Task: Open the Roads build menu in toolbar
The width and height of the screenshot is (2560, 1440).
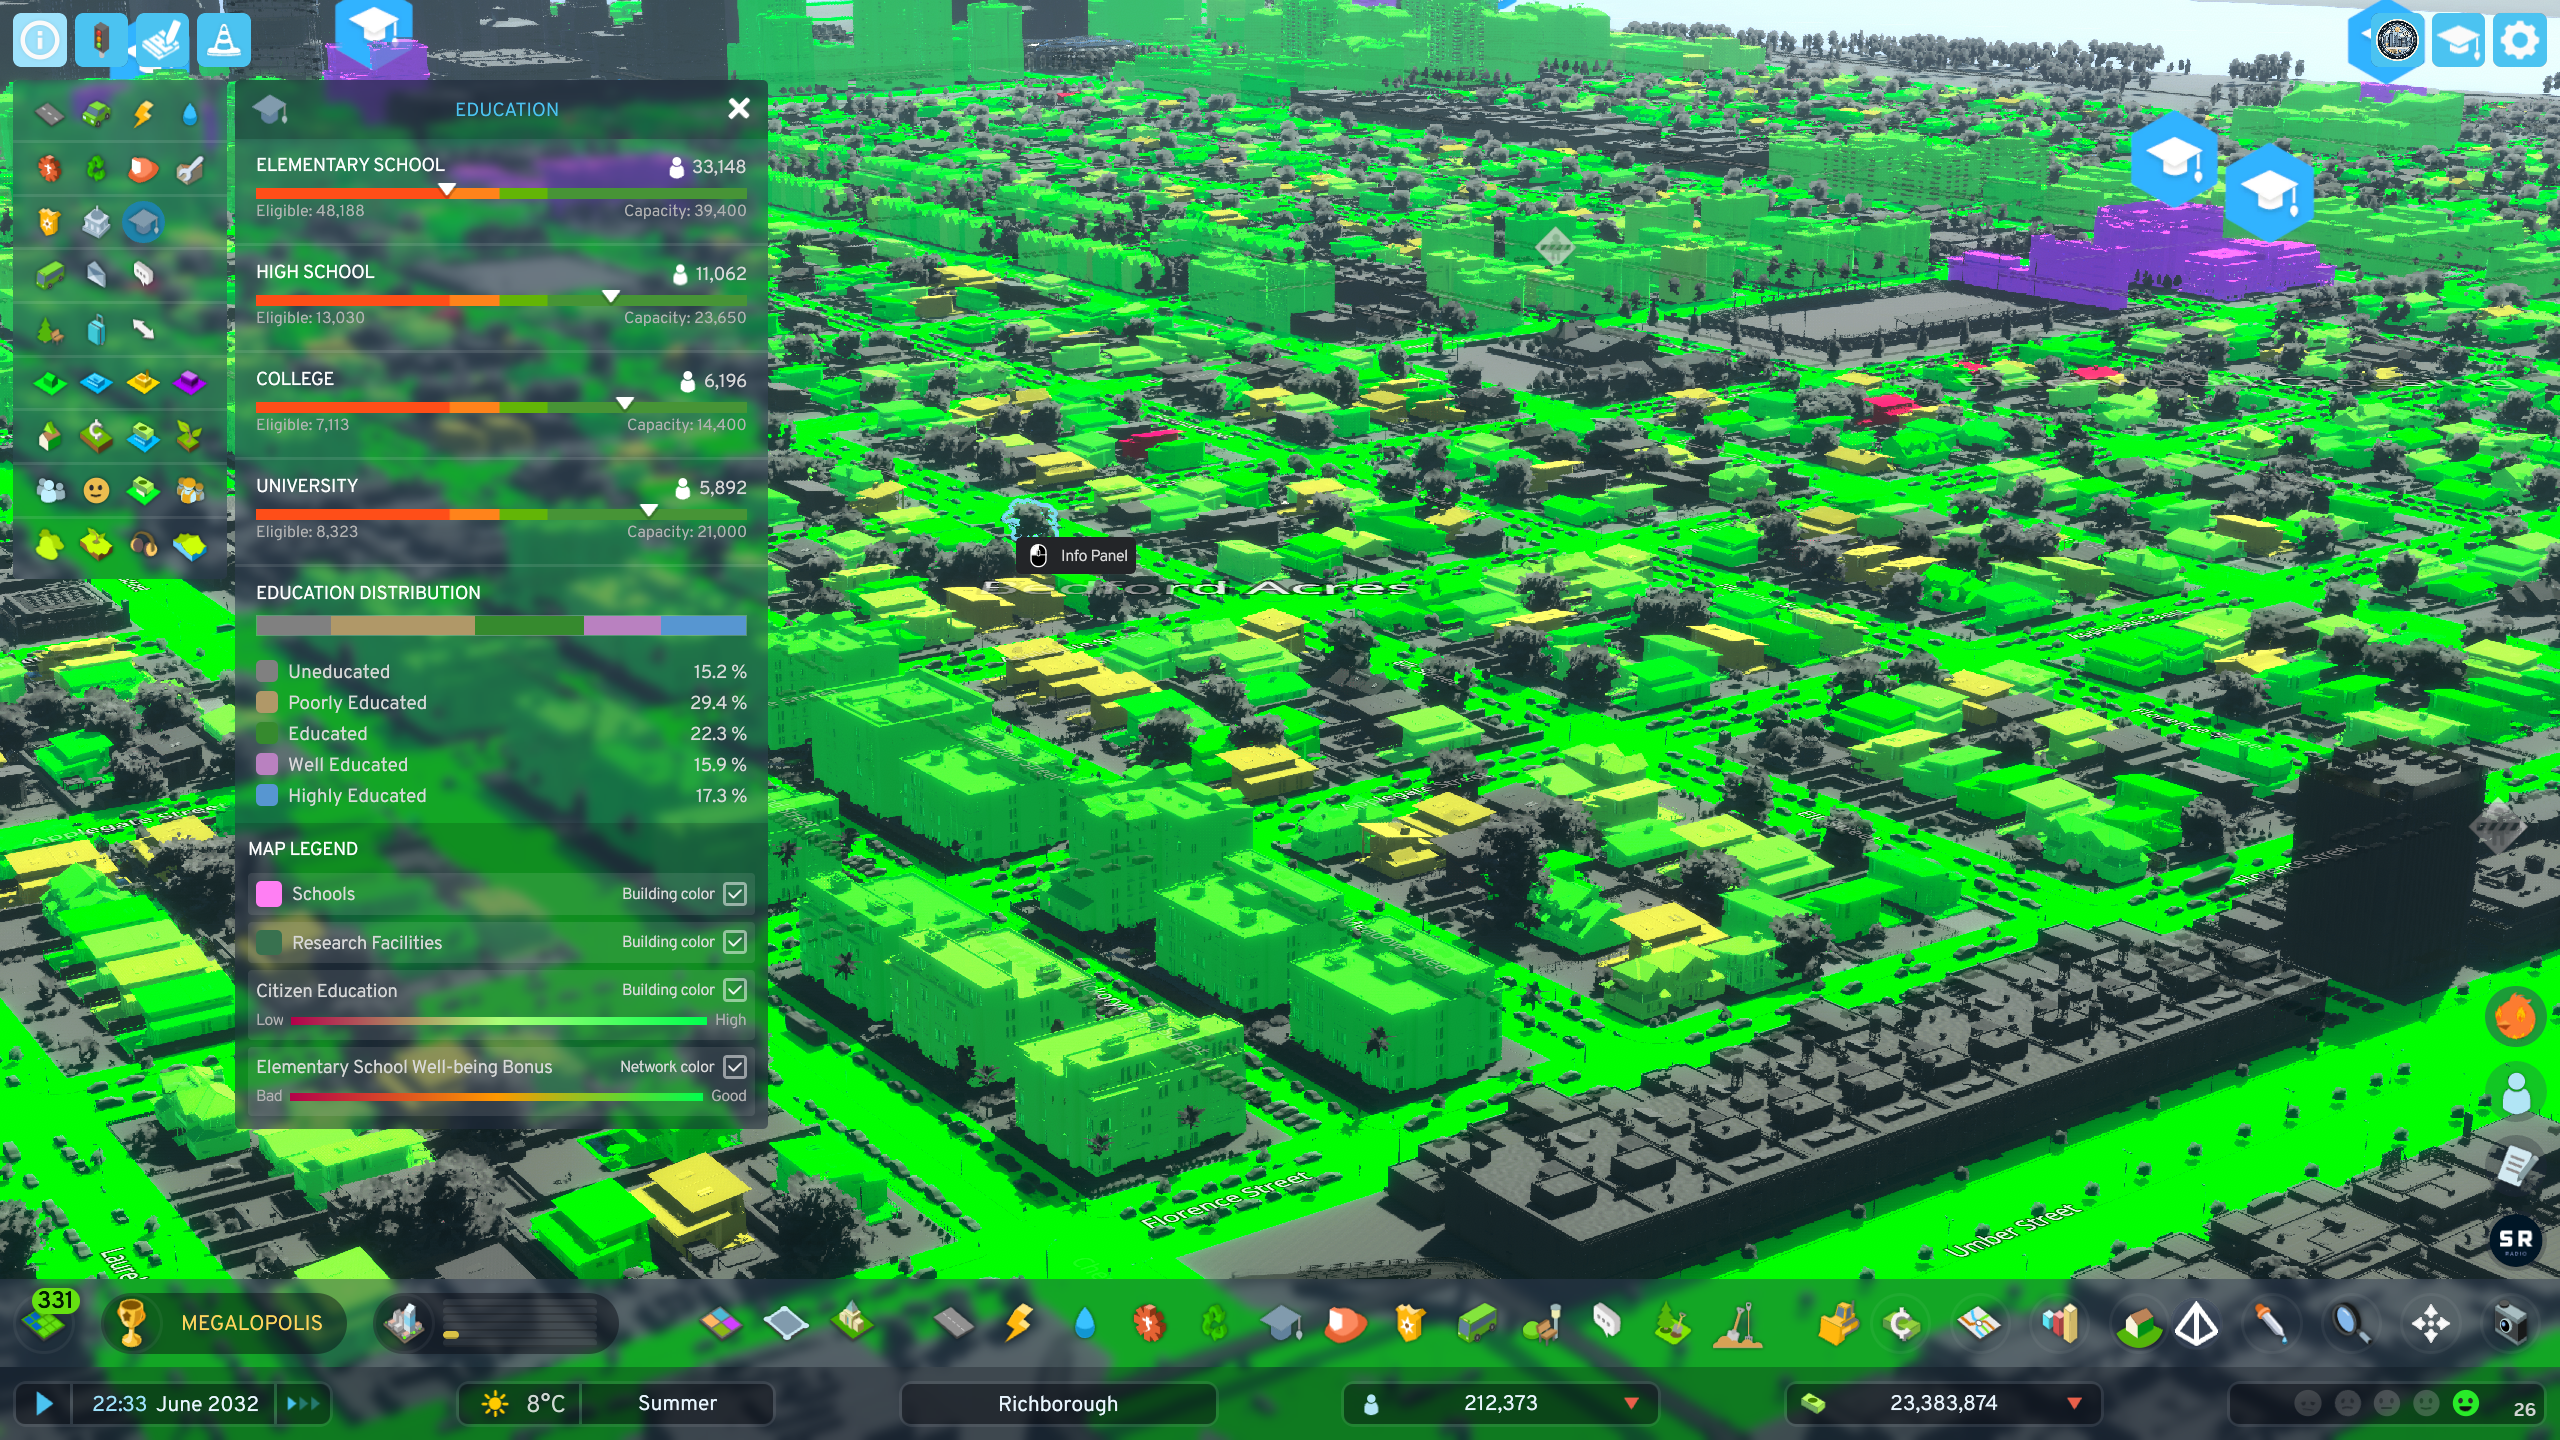Action: click(953, 1323)
